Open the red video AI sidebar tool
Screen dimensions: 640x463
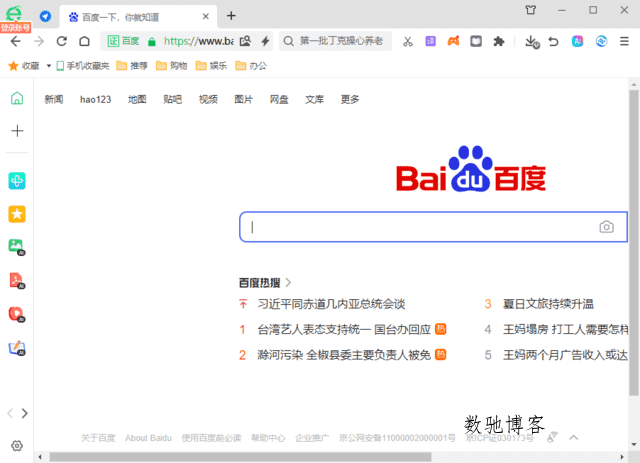click(17, 314)
